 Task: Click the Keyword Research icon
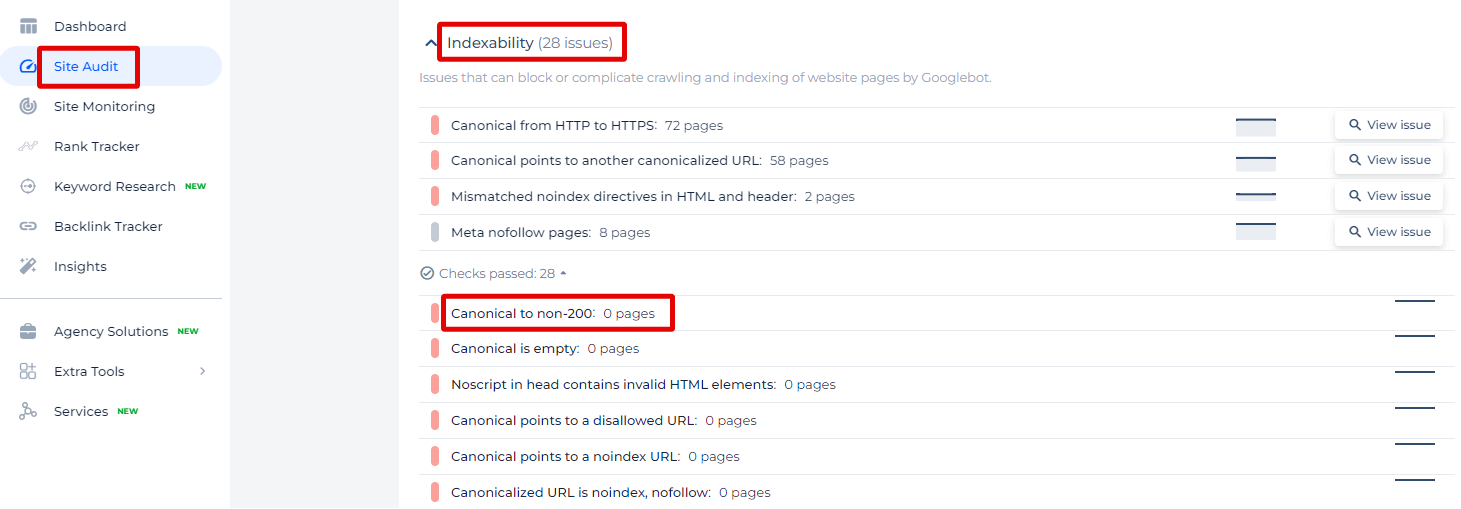pos(28,186)
